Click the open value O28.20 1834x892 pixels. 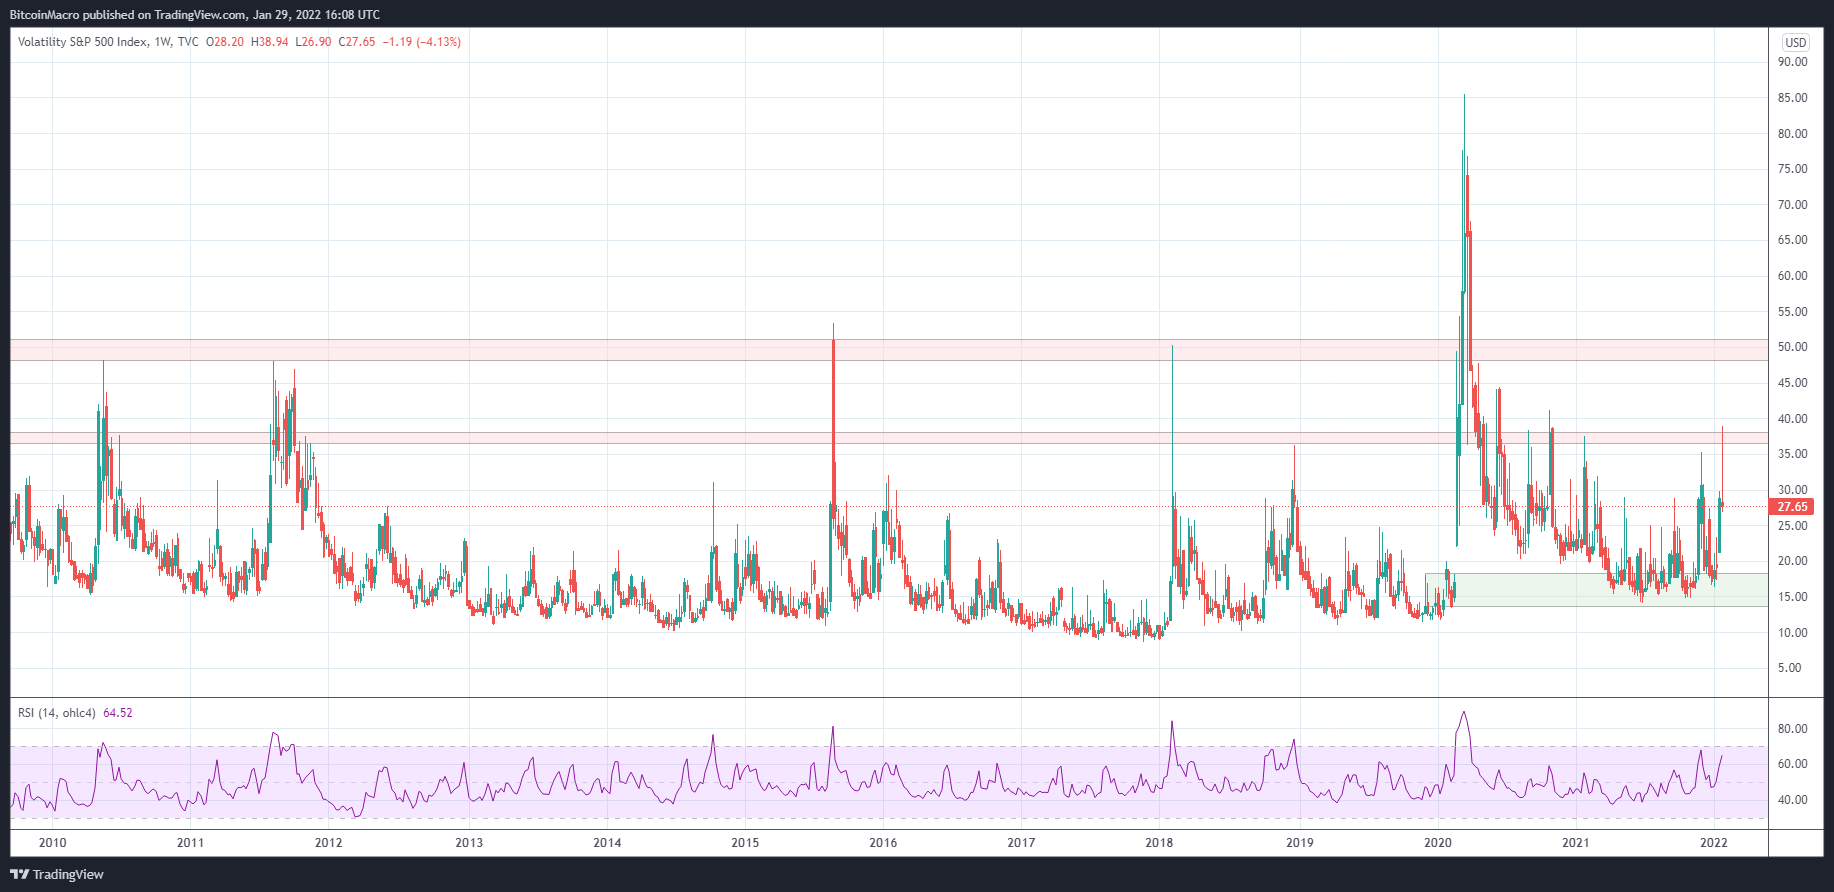coord(225,42)
